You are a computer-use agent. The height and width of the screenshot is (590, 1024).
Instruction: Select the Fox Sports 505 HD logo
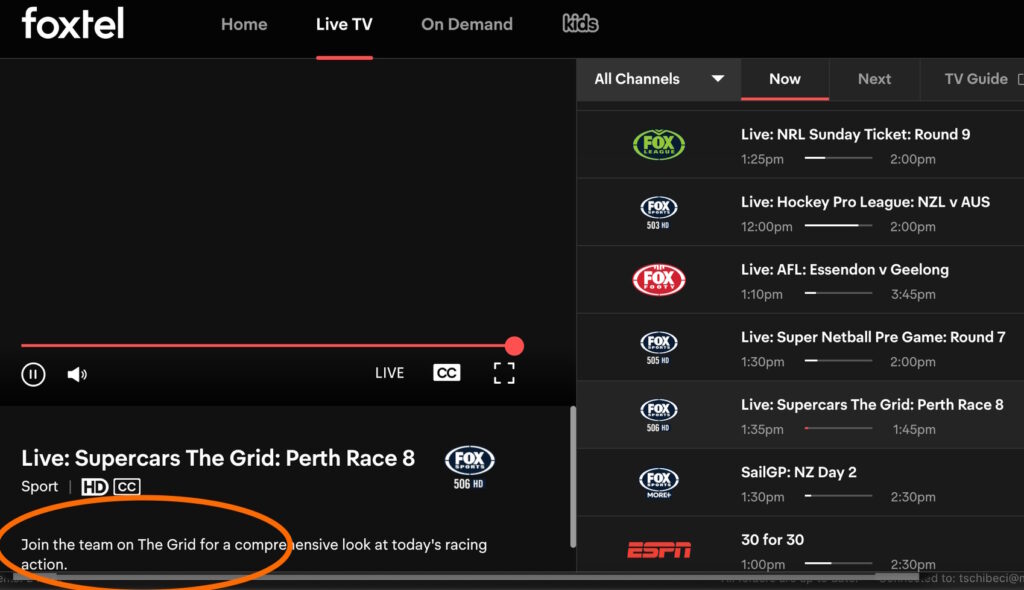click(658, 348)
